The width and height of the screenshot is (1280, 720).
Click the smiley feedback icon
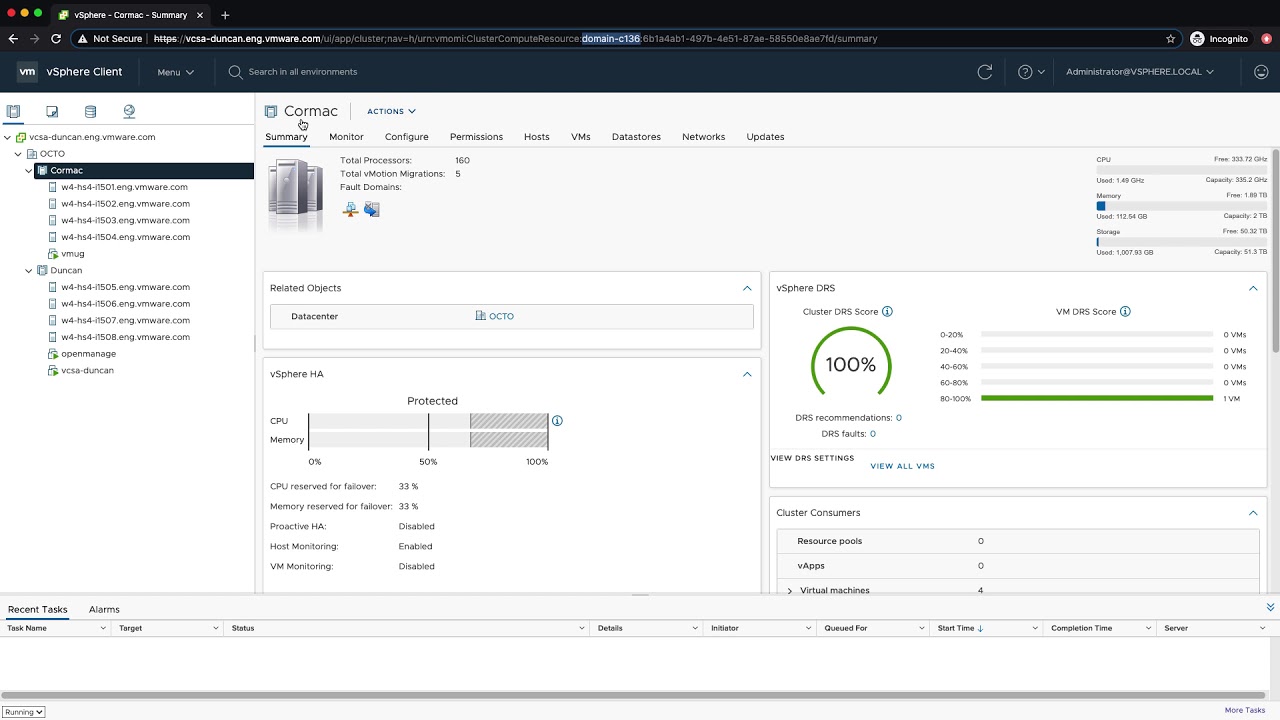pyautogui.click(x=1261, y=72)
